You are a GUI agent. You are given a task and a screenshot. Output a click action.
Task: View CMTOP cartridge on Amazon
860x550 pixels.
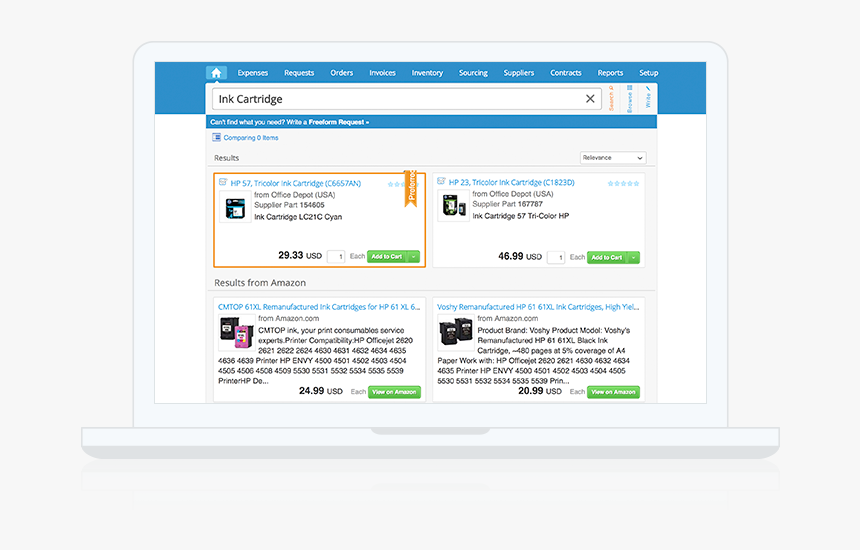coord(394,392)
